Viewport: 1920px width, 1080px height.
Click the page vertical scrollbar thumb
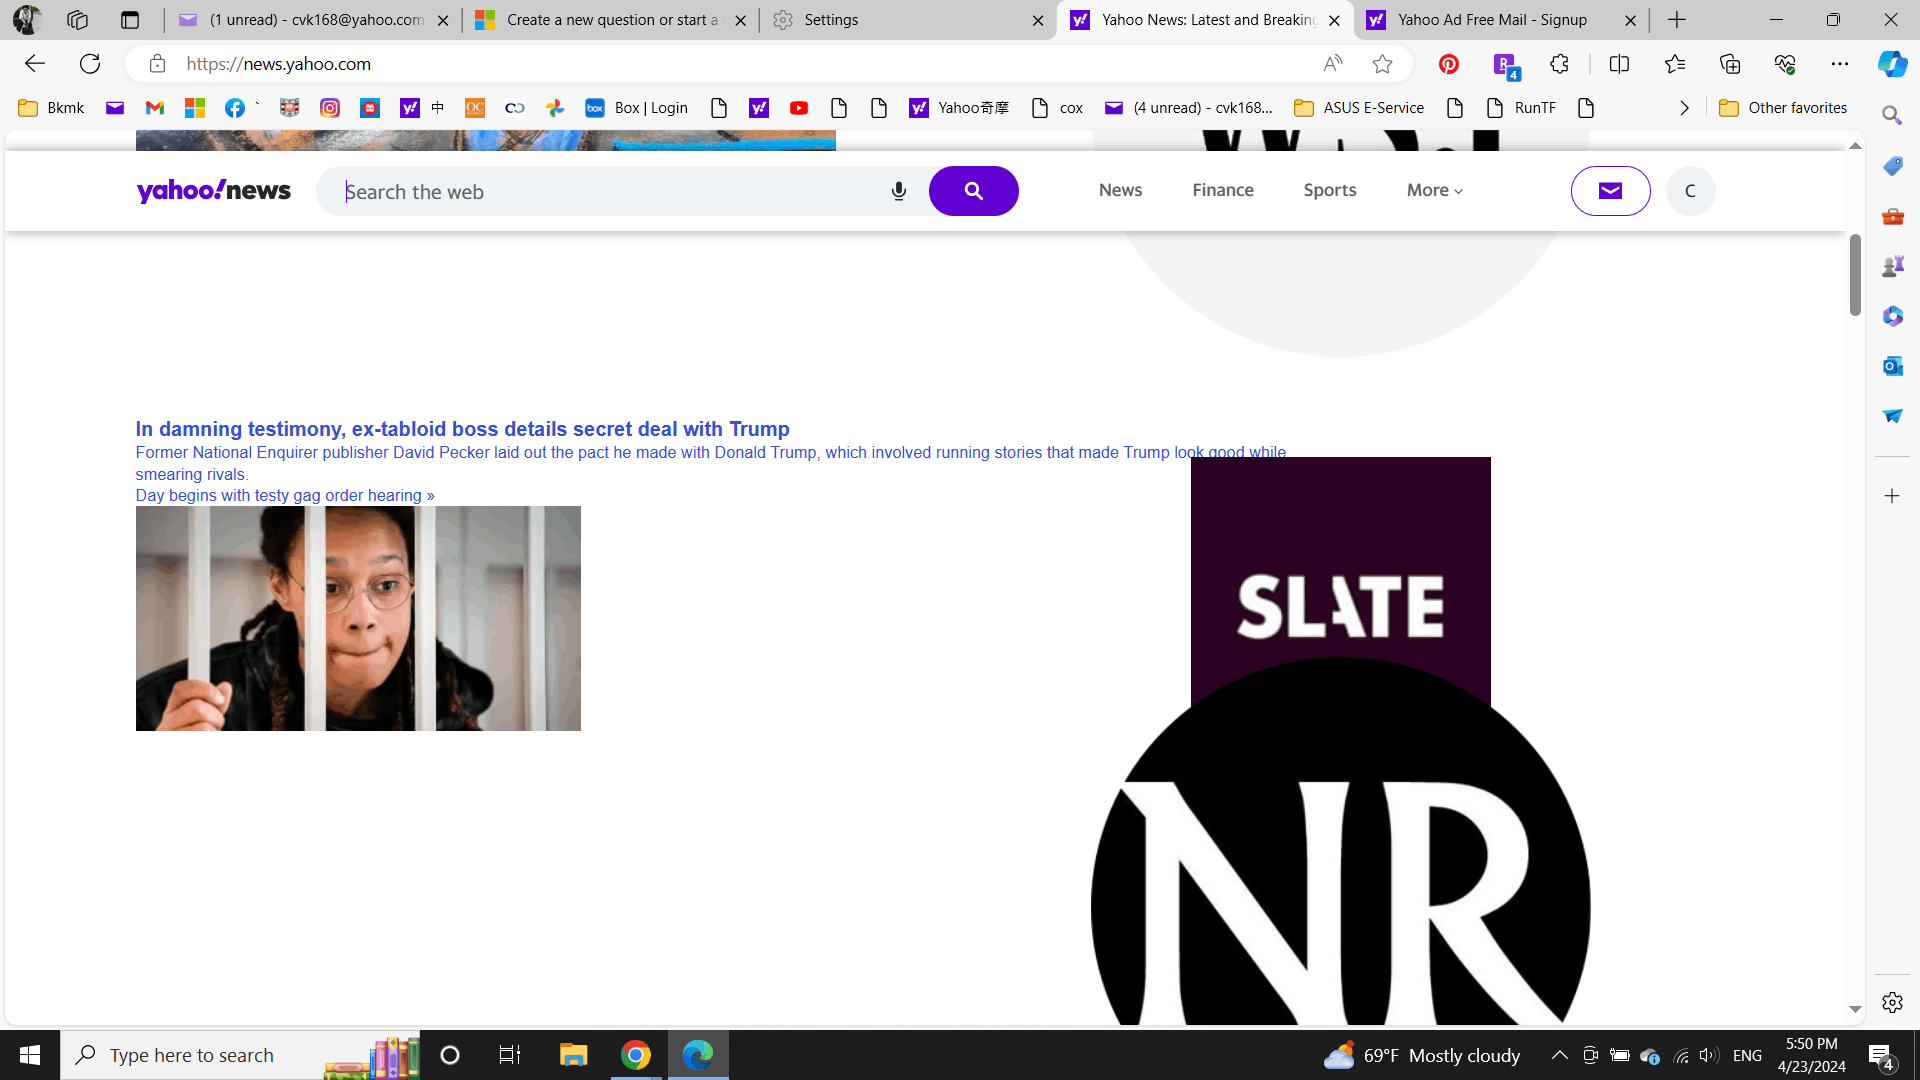[x=1854, y=275]
